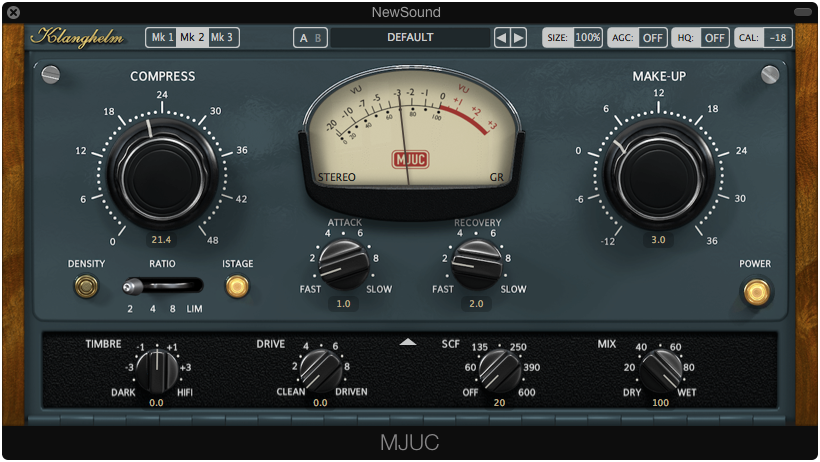Set ratio to 8
Screen dimensions: 820x462
coord(173,309)
